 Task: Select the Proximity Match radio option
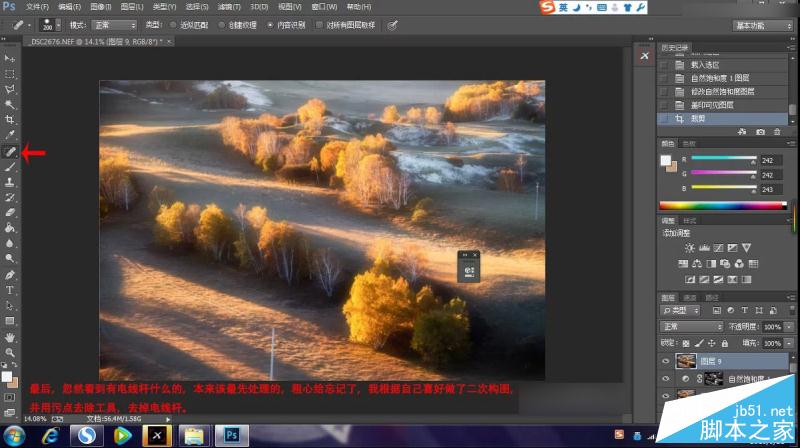[173, 25]
